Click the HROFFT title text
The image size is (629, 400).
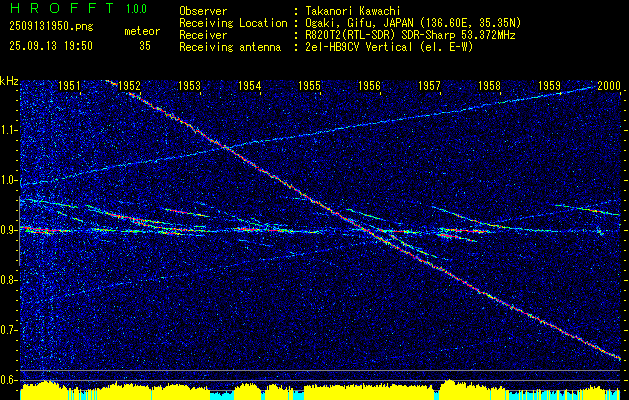coord(61,8)
